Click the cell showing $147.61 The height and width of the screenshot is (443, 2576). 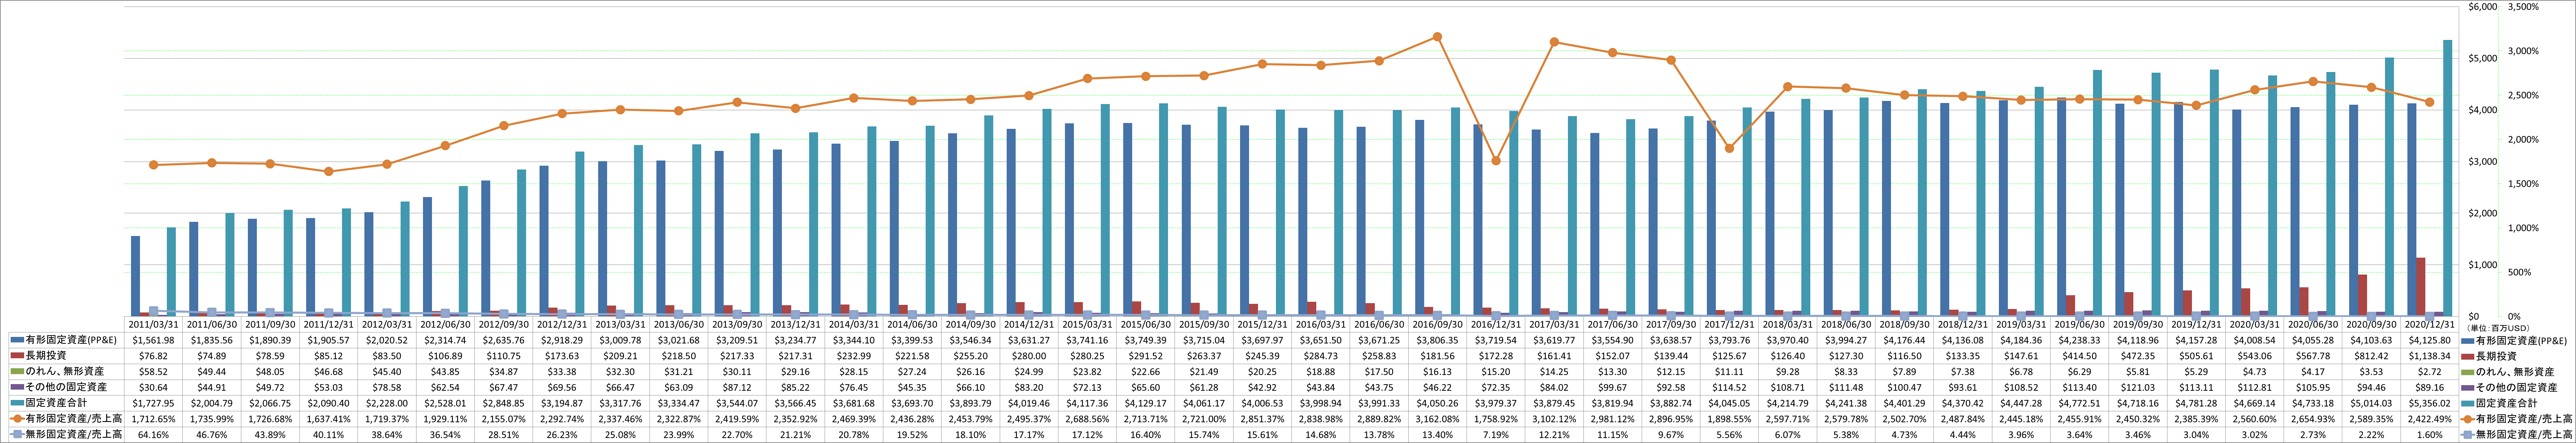pos(2021,355)
